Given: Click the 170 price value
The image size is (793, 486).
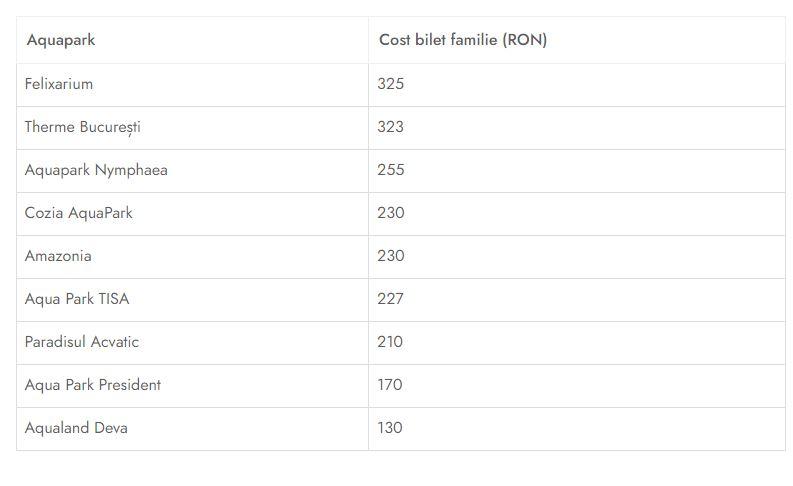Looking at the screenshot, I should pos(390,385).
